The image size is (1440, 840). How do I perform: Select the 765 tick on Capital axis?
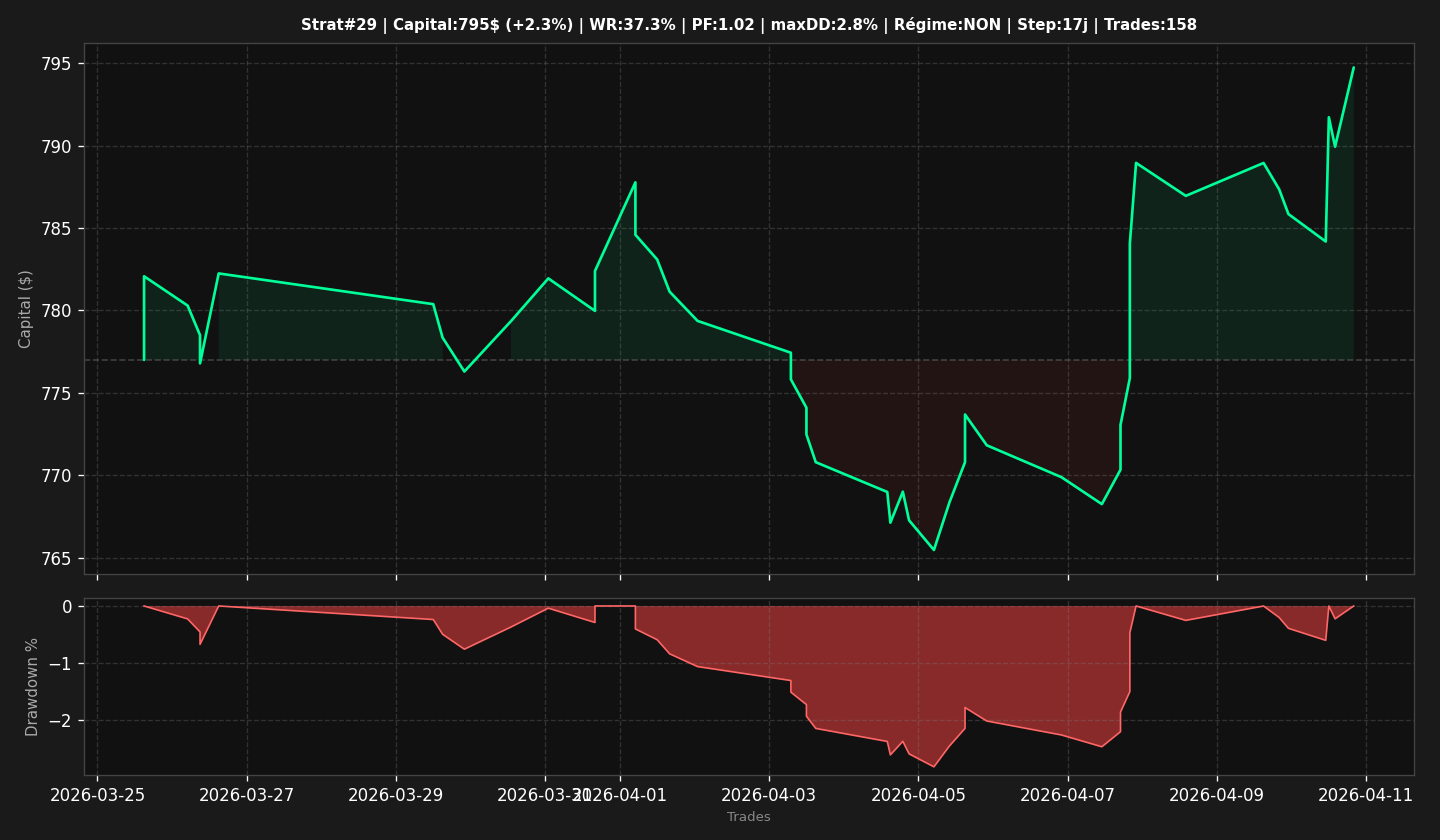(59, 558)
